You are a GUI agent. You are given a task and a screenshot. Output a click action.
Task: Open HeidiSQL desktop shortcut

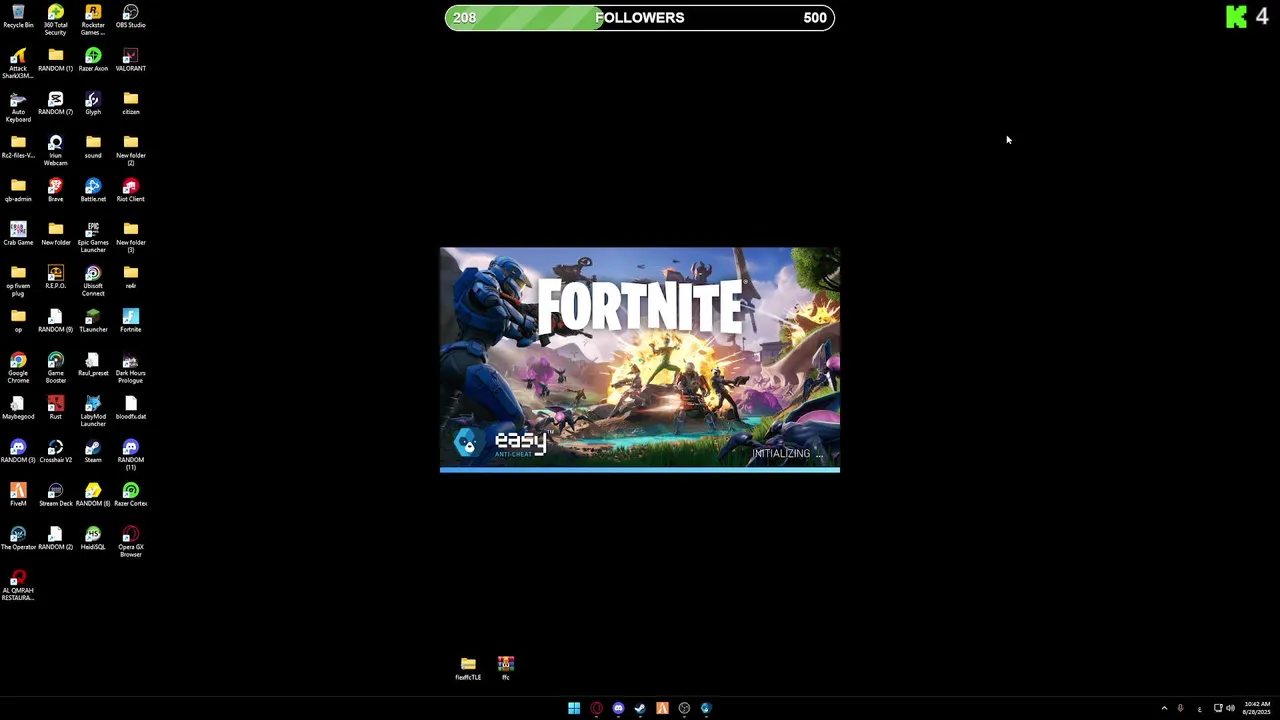click(x=93, y=538)
